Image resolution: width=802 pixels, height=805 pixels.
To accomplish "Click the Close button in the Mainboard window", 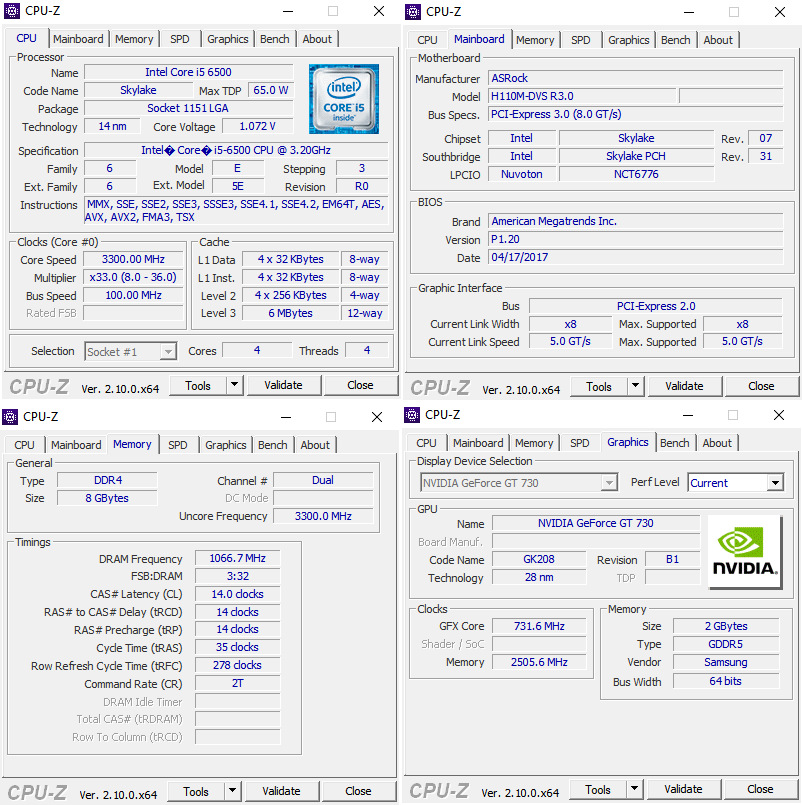I will click(761, 386).
